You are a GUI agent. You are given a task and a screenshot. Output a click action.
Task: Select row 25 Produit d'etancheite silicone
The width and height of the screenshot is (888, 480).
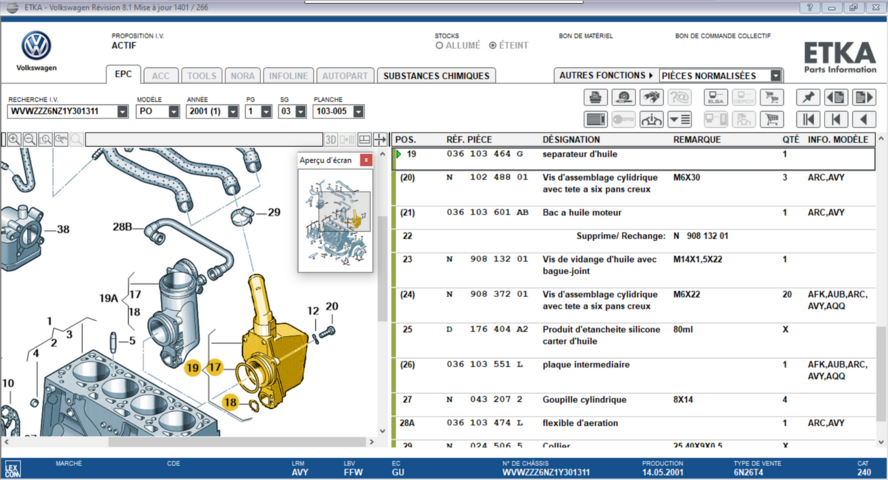pyautogui.click(x=634, y=340)
